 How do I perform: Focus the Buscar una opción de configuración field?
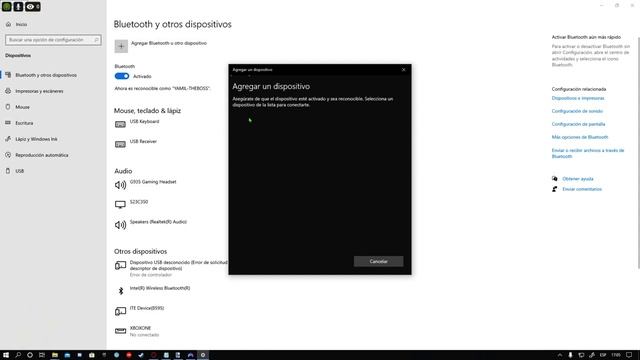point(53,40)
